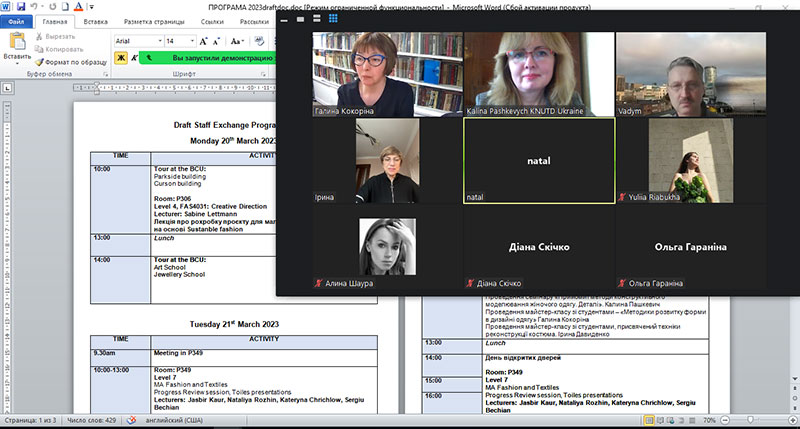Click muted microphone icon beside Діана Скічко label
This screenshot has height=429, width=800.
470,283
